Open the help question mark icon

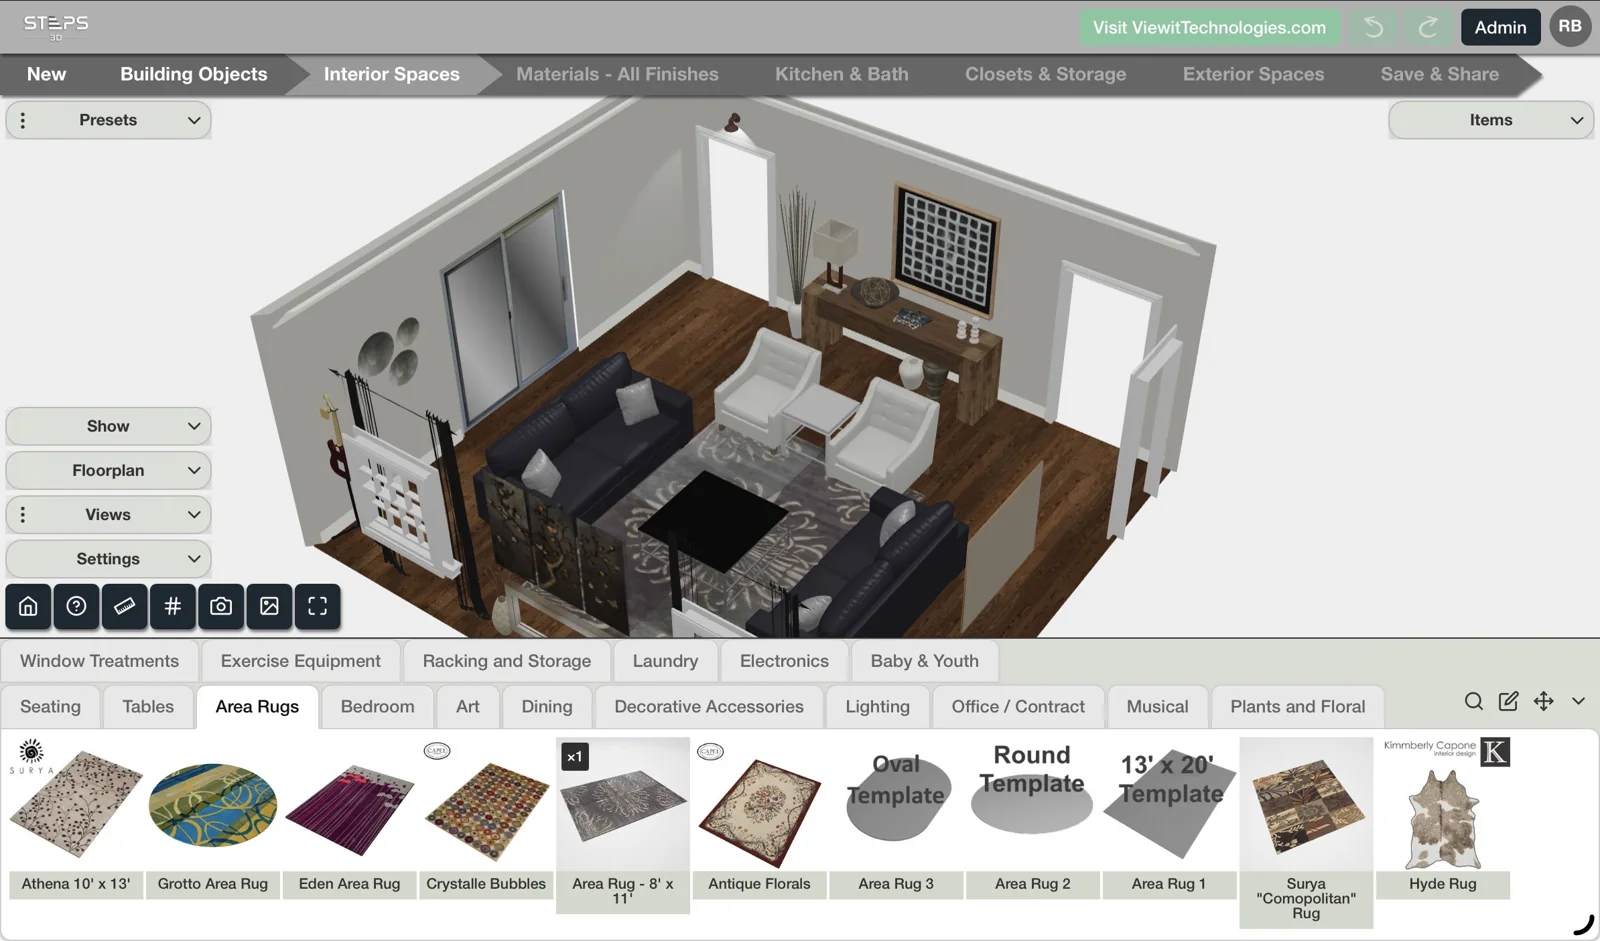(76, 606)
